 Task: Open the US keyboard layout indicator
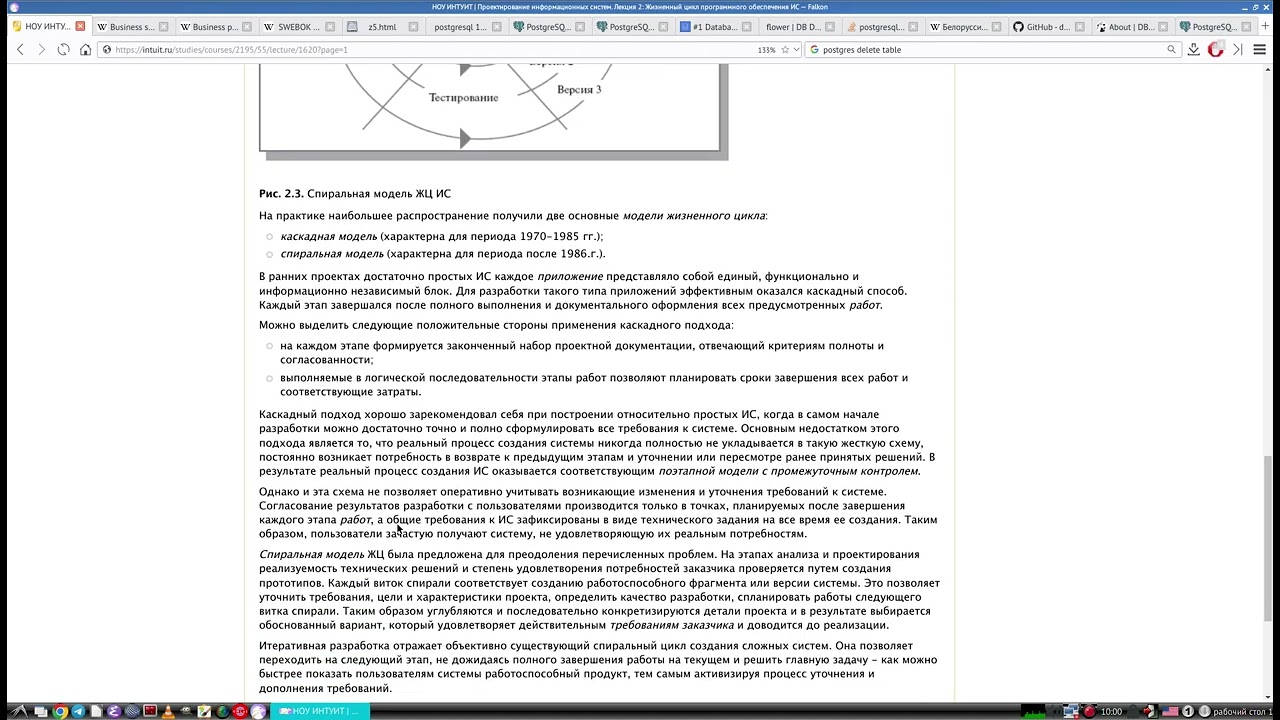tap(1170, 711)
